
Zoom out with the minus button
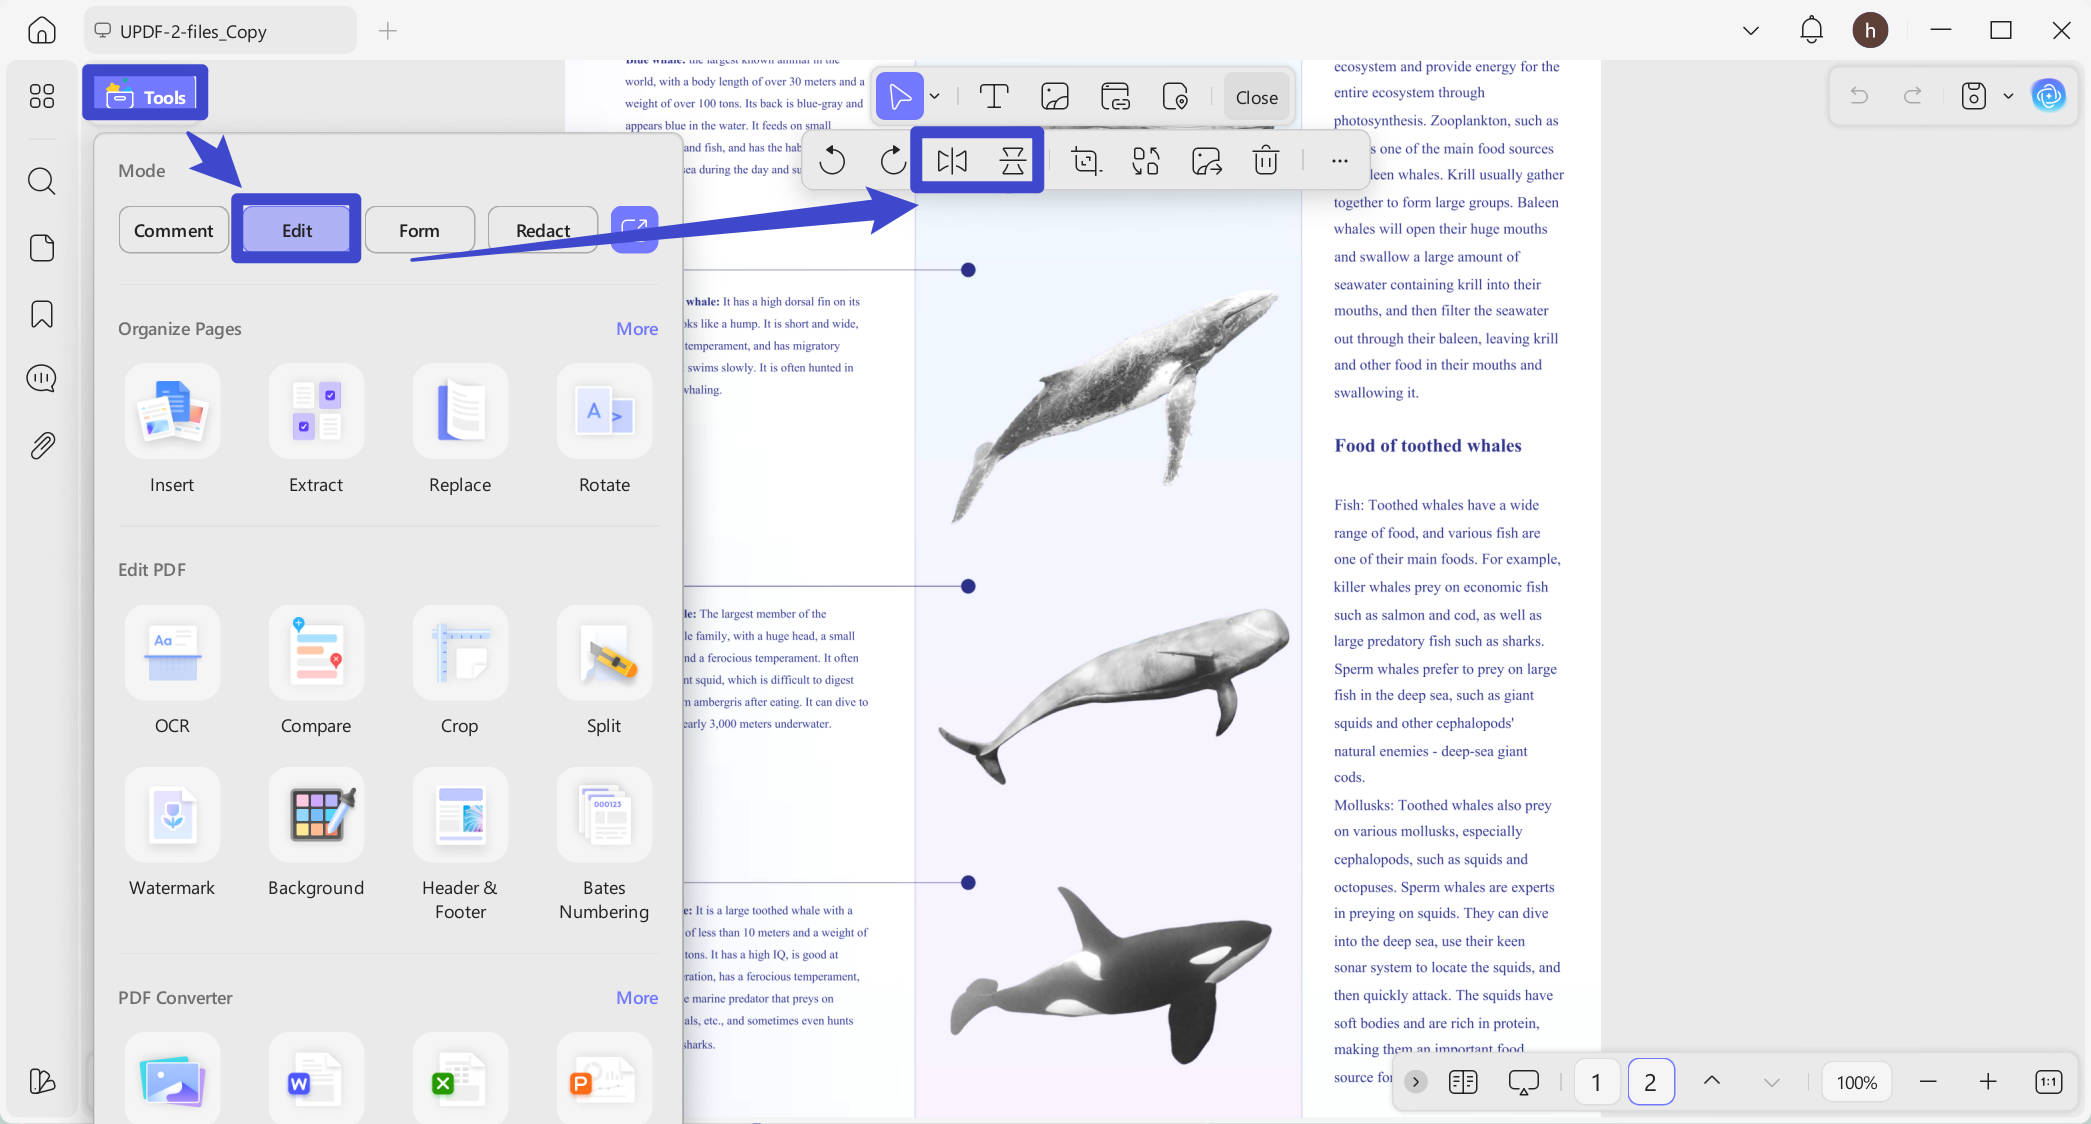tap(1928, 1081)
